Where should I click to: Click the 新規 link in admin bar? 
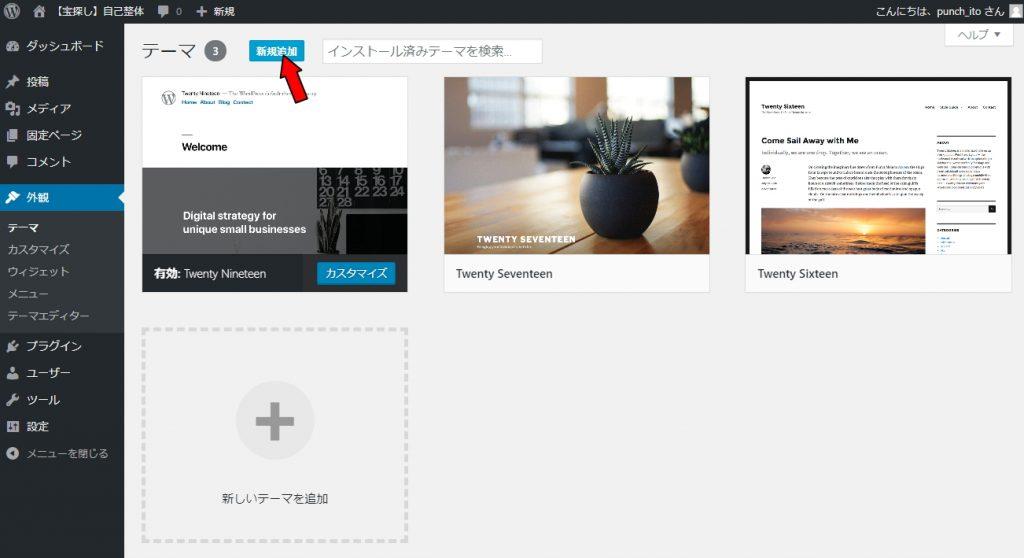pos(224,12)
